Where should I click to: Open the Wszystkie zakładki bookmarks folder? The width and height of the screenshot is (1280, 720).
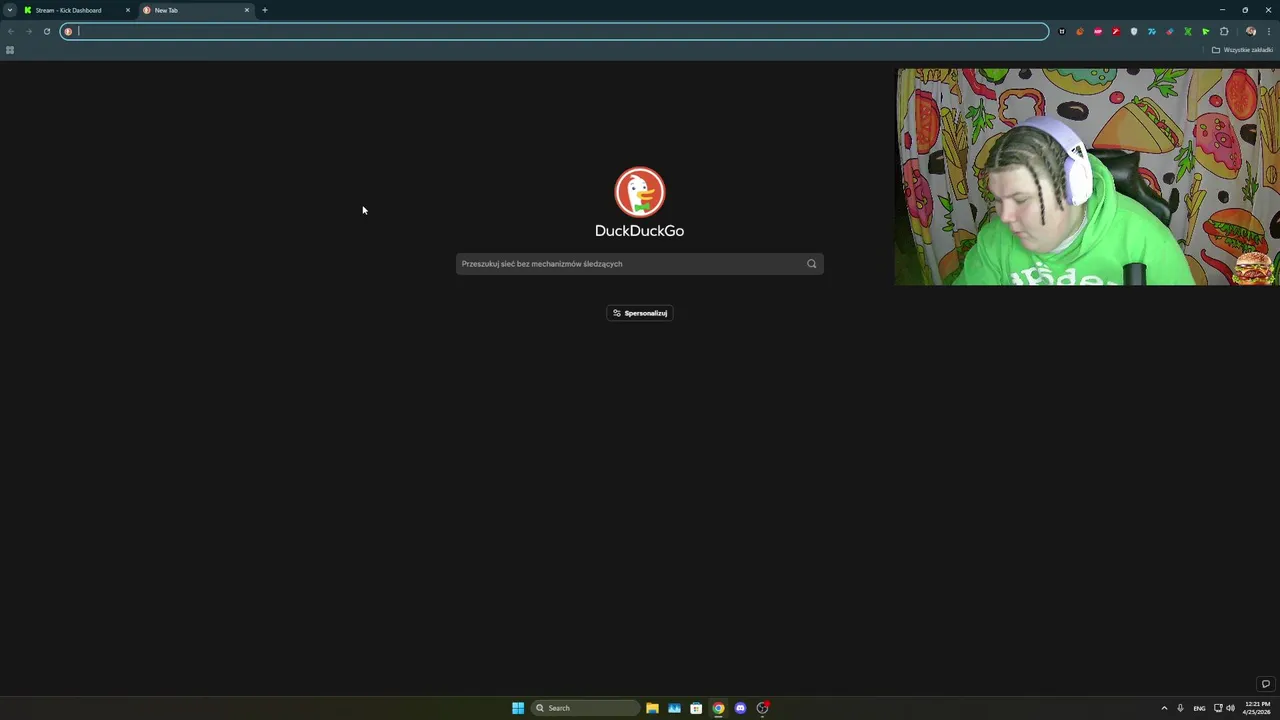(1242, 50)
